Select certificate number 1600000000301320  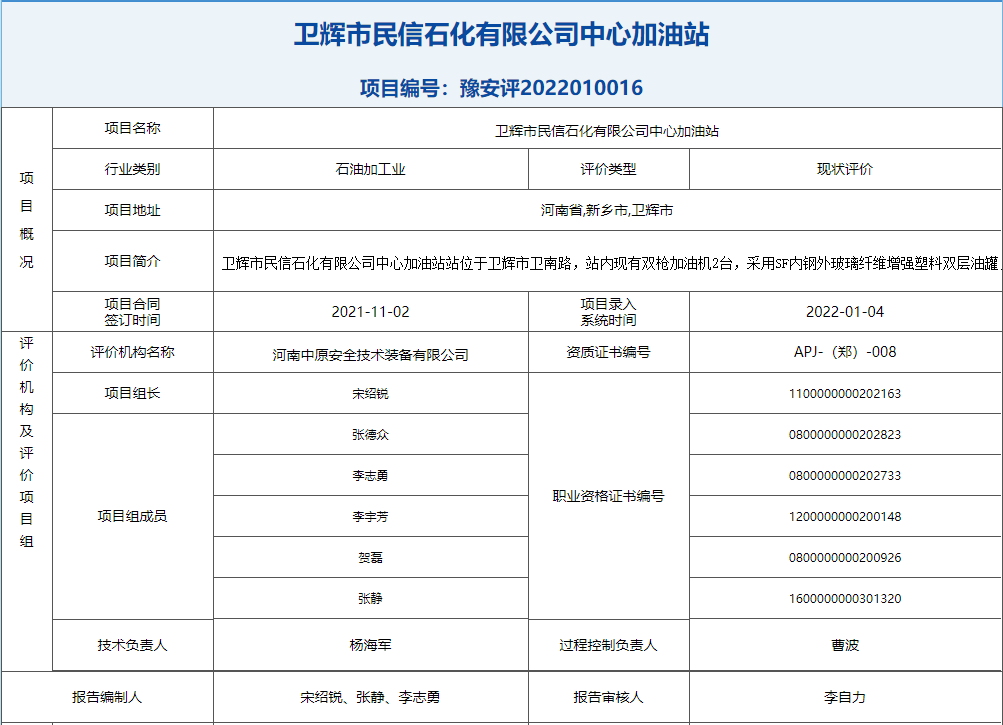845,598
